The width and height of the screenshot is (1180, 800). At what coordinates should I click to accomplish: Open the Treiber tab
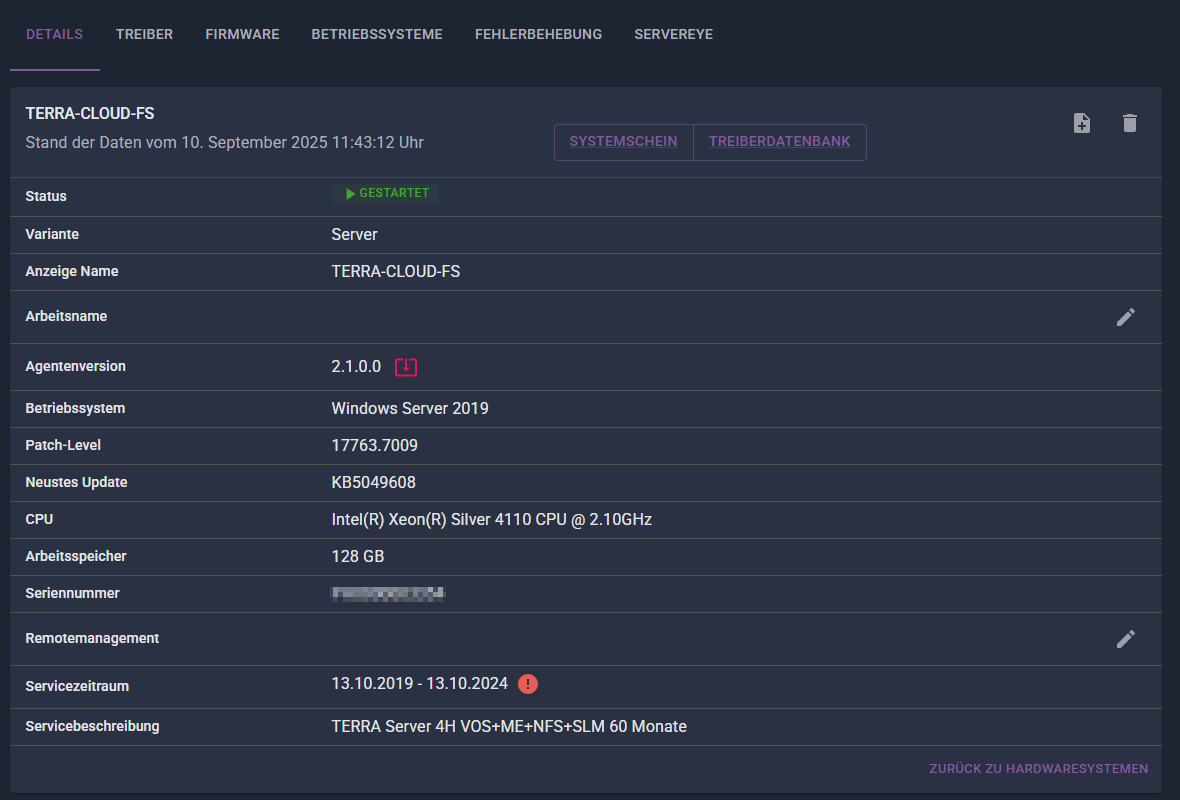tap(144, 35)
